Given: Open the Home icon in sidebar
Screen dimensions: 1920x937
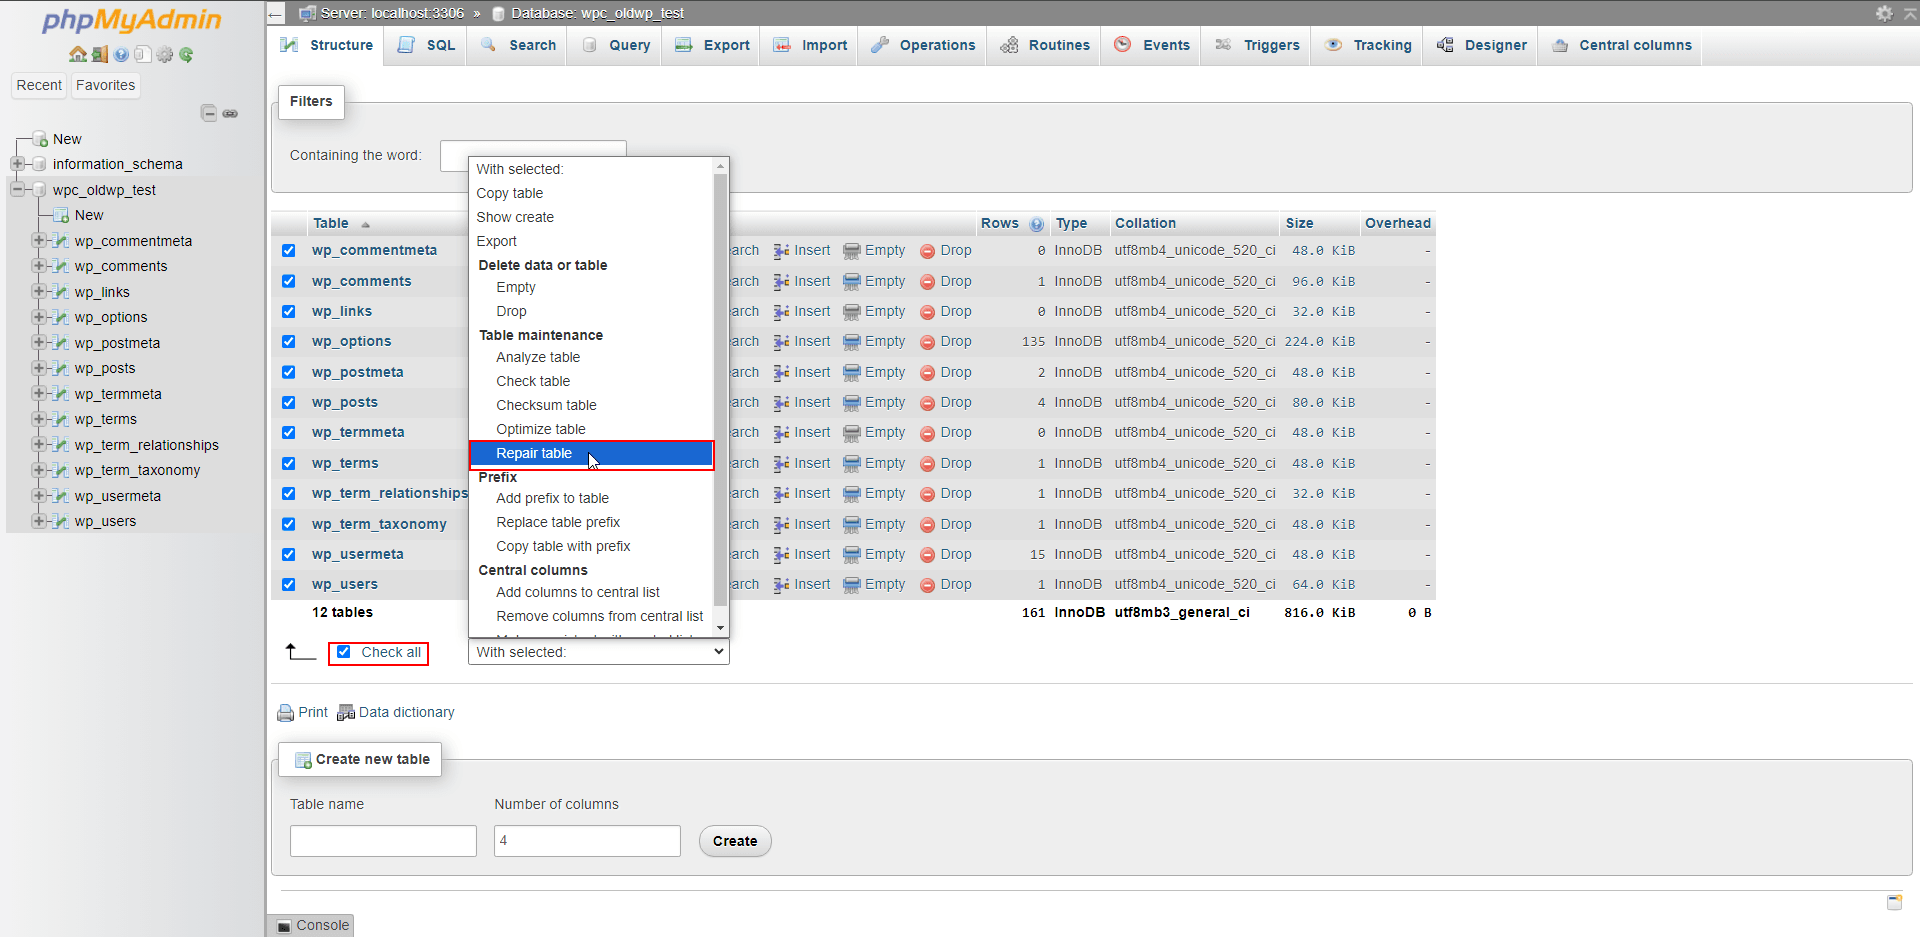Looking at the screenshot, I should coord(77,54).
